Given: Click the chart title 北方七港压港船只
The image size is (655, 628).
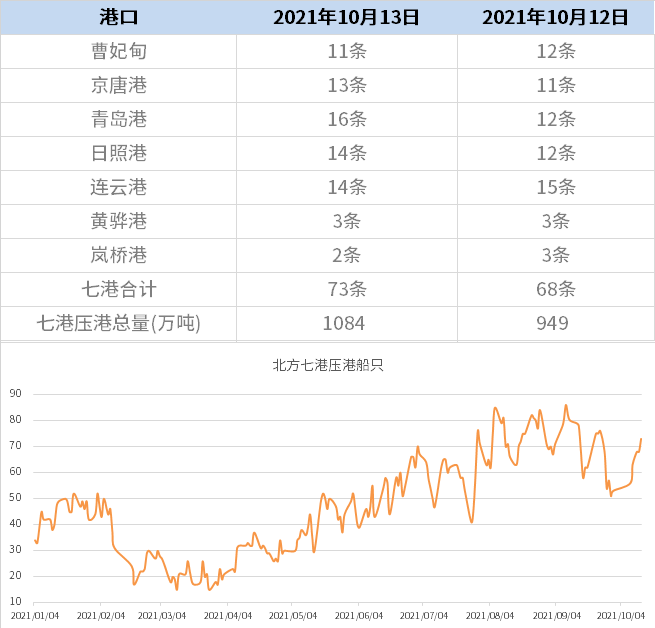Looking at the screenshot, I should pos(328,366).
